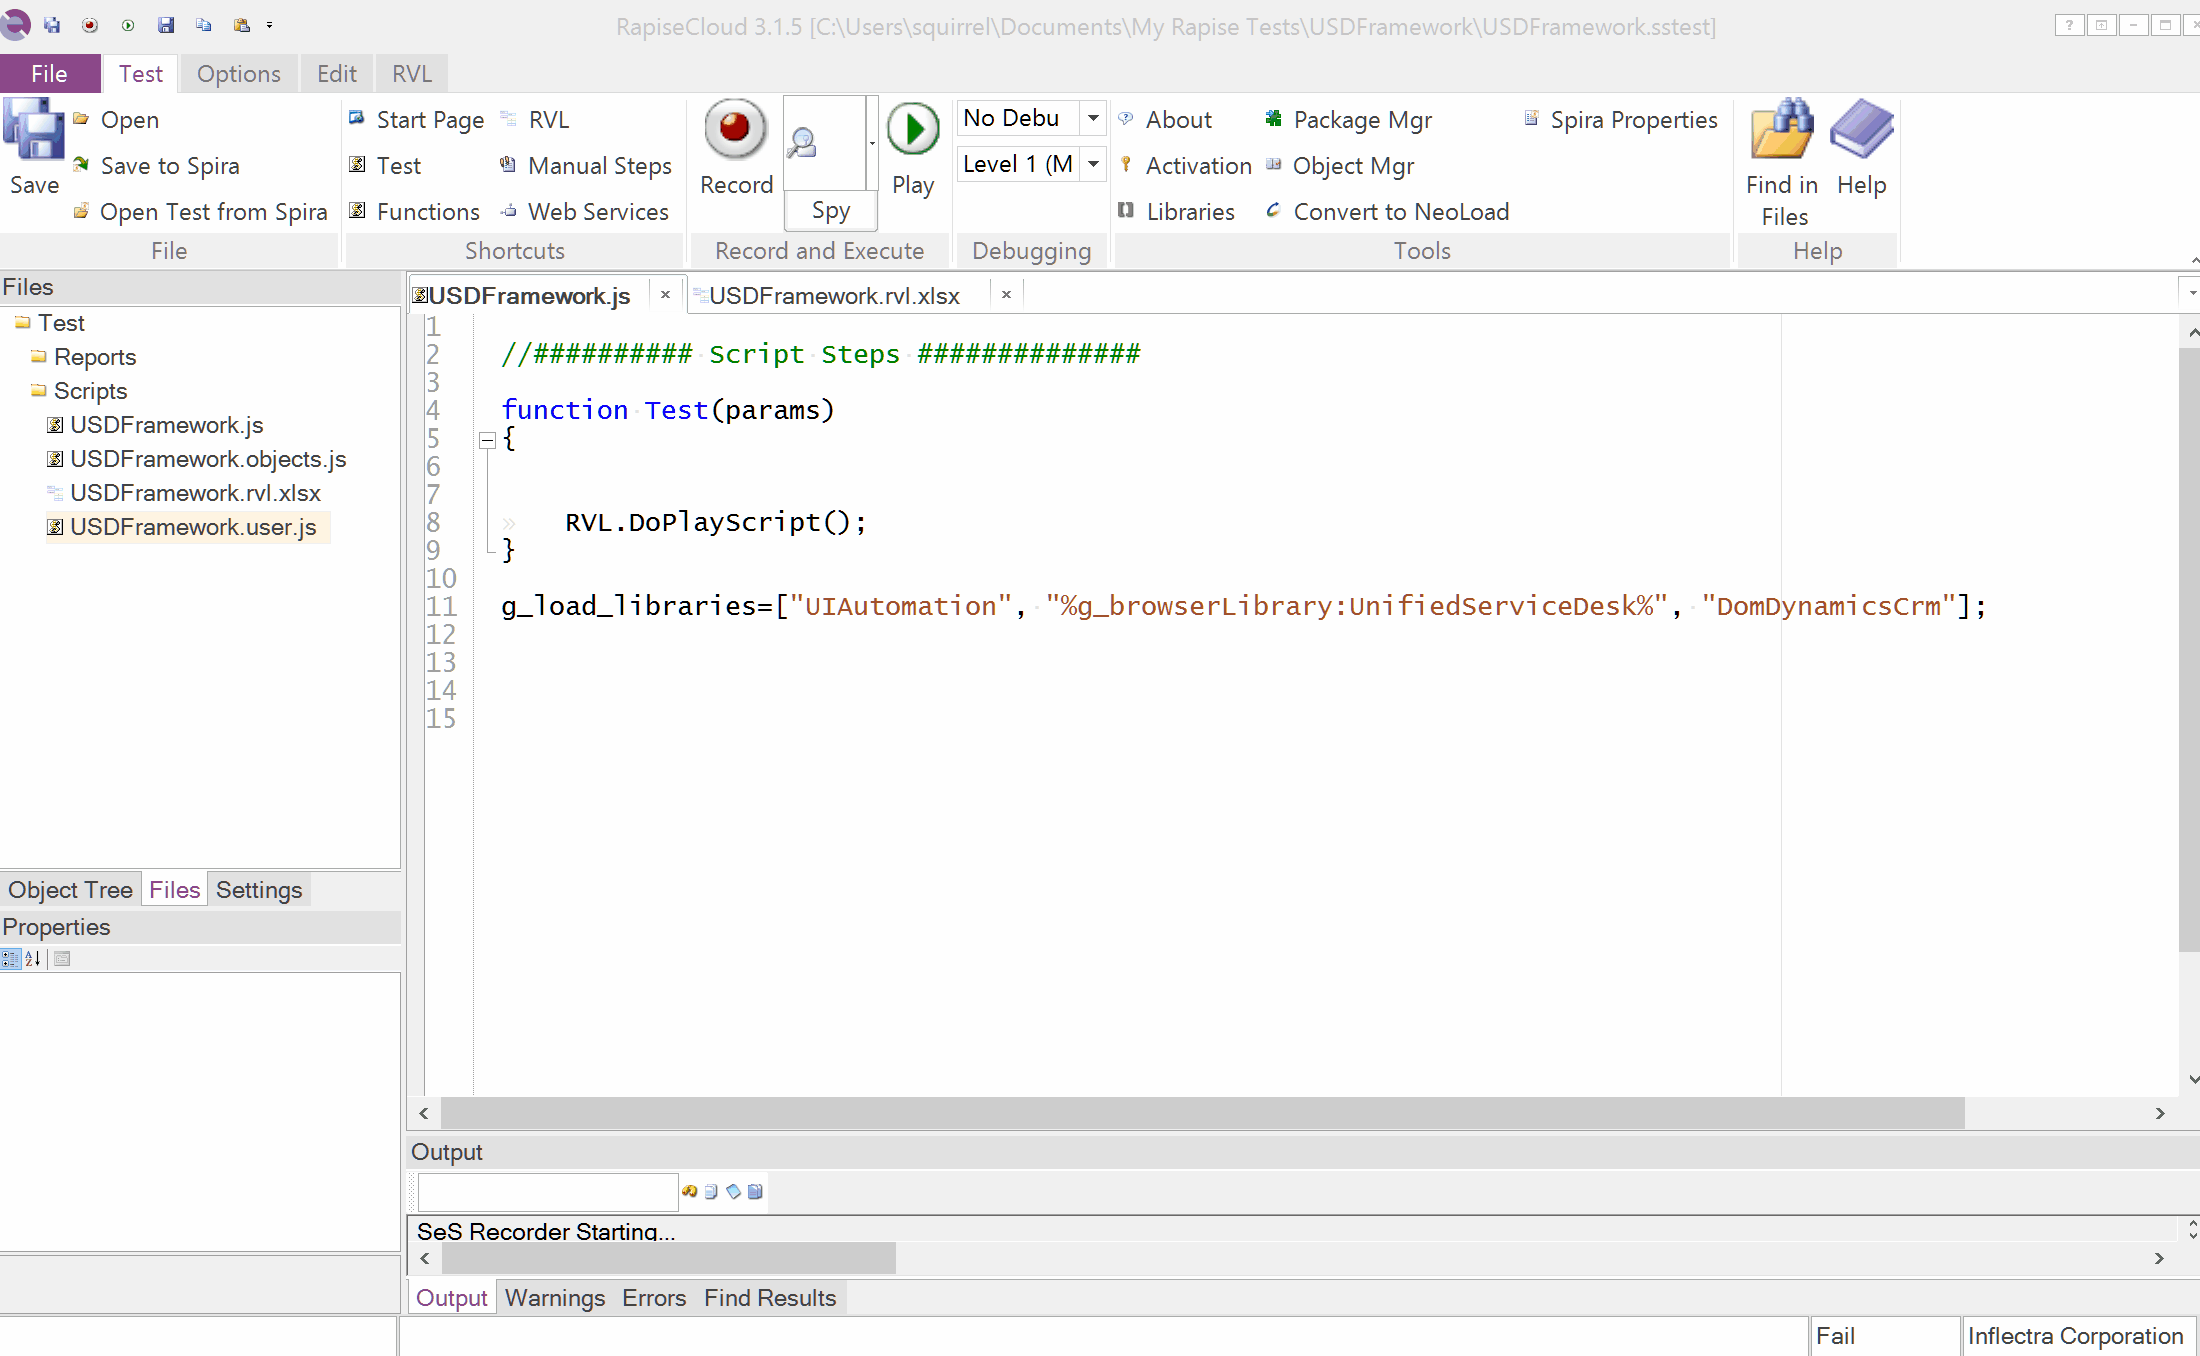
Task: Open the Spy dropdown arrow
Action: pos(872,143)
